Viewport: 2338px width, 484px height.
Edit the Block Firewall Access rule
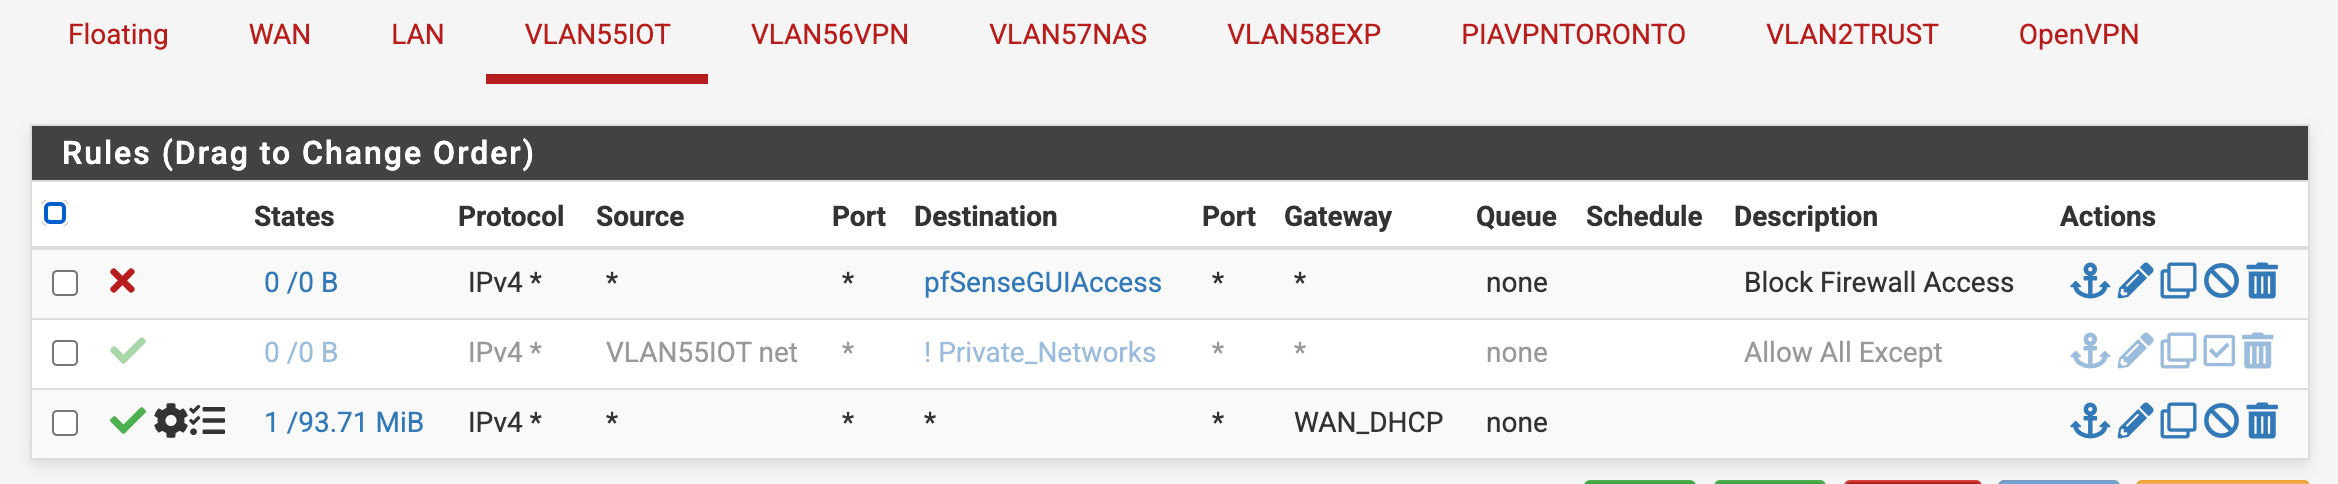pos(2134,282)
